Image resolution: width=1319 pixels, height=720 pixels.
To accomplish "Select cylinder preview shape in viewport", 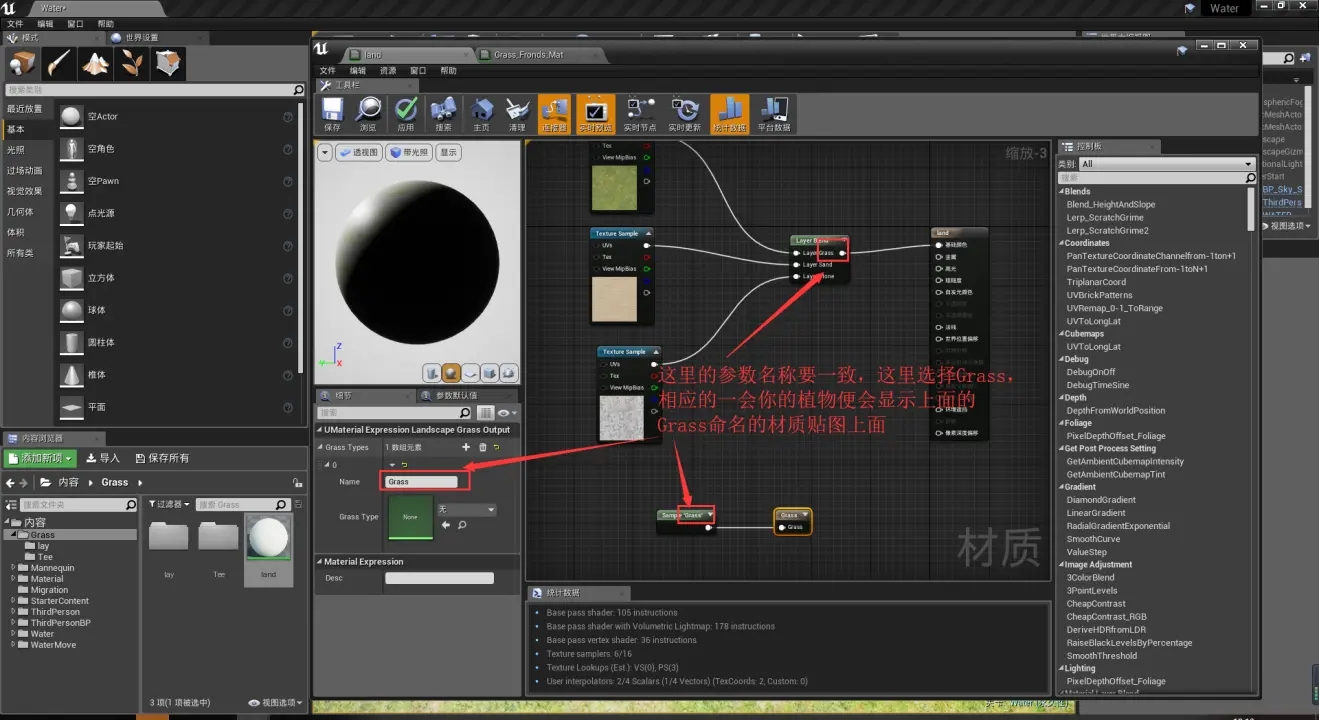I will [432, 373].
